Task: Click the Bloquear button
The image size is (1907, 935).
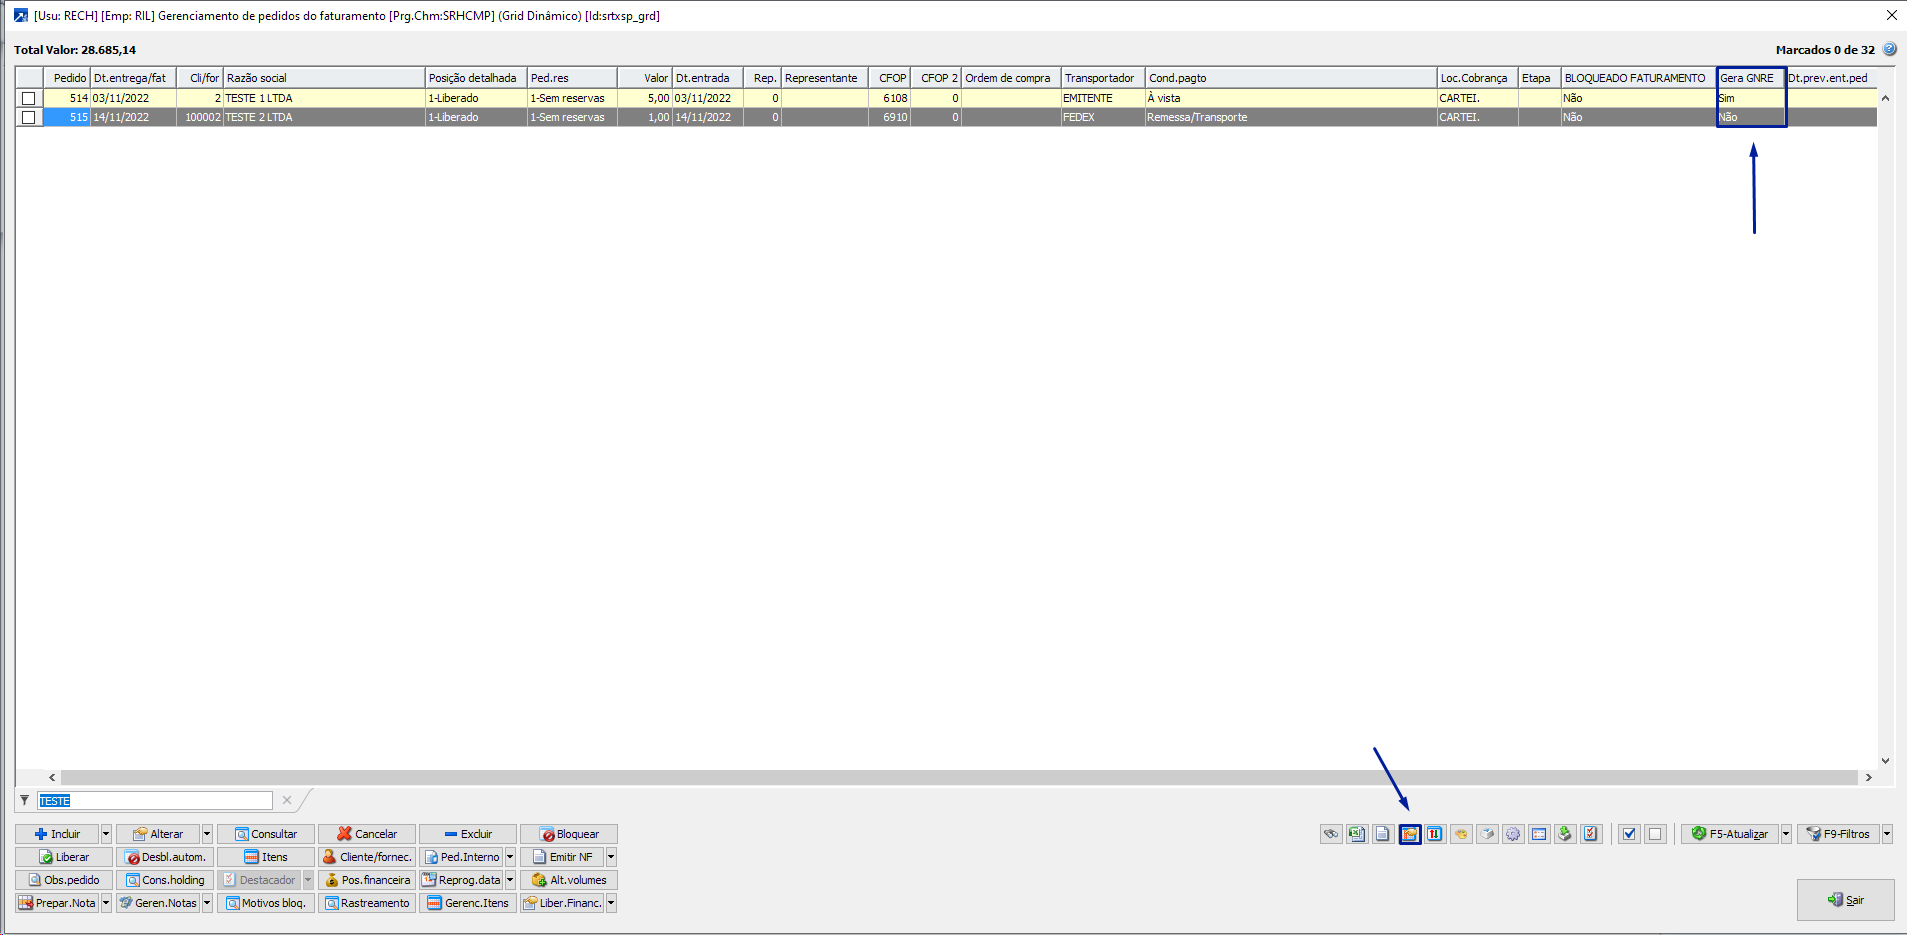Action: tap(569, 834)
